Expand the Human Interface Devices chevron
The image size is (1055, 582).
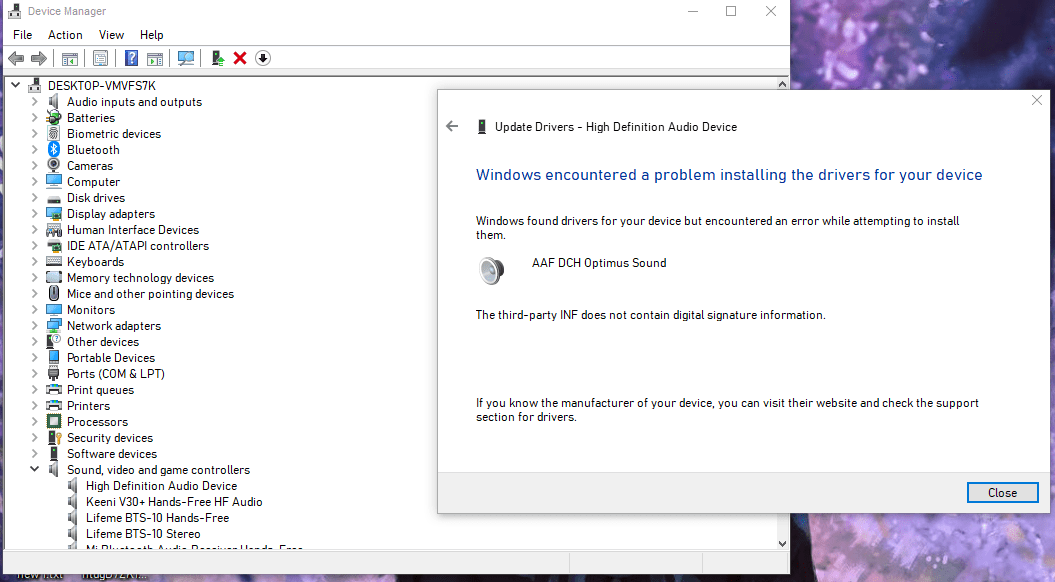coord(34,230)
